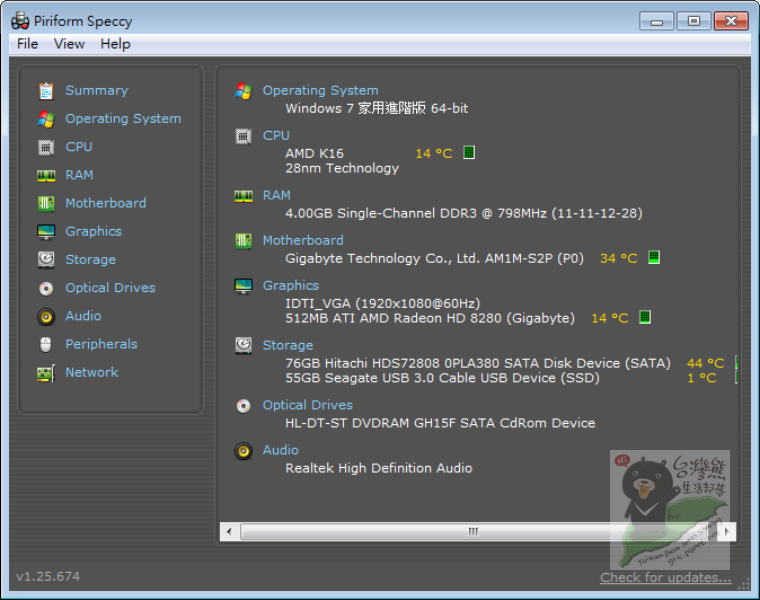This screenshot has height=600, width=760.
Task: Click the CPU temperature indicator next to 14 °C
Action: coord(469,153)
